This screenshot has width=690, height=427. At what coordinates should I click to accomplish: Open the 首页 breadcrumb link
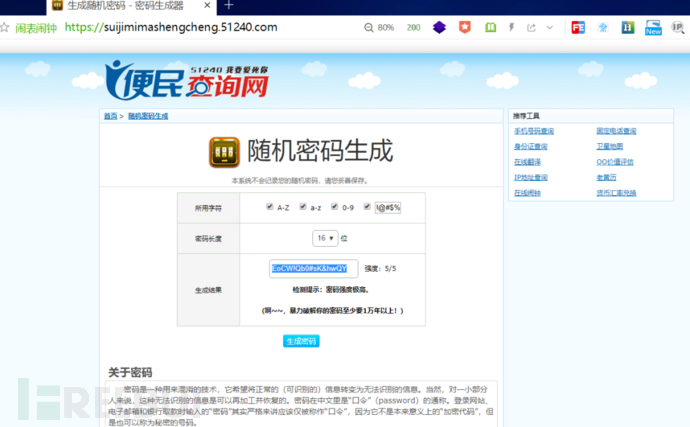click(110, 116)
